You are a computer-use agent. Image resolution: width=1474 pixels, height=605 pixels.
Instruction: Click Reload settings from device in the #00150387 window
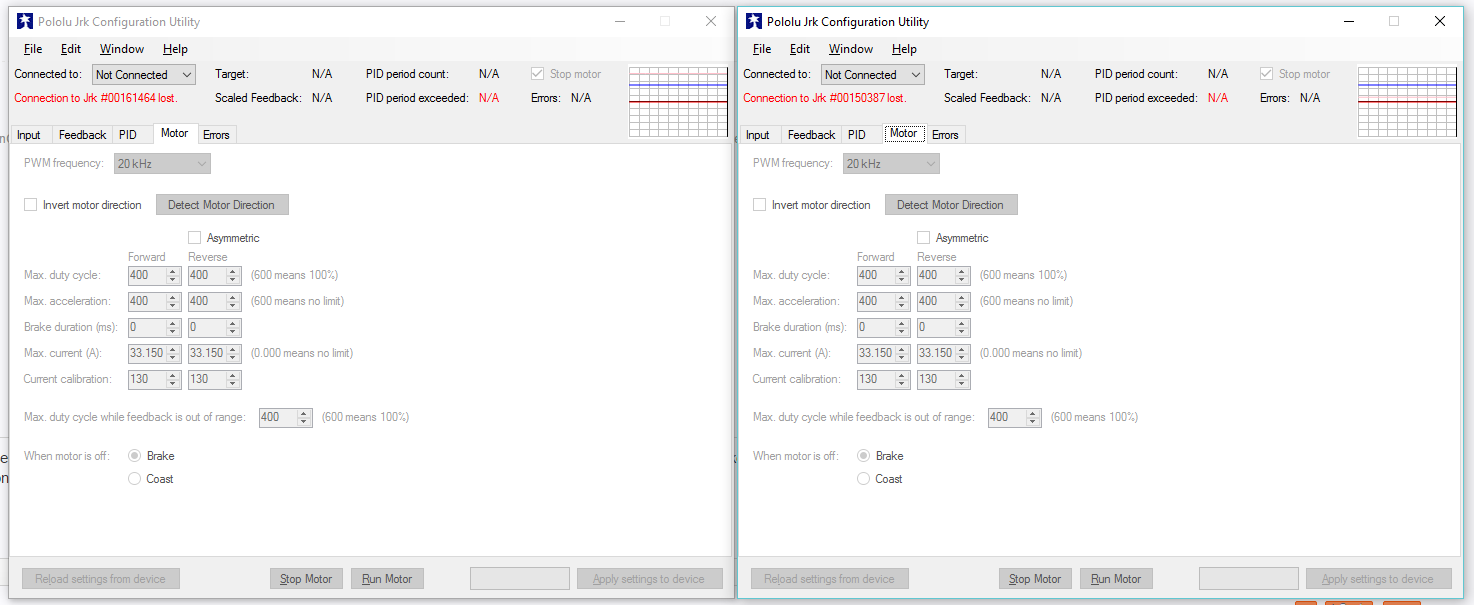click(x=830, y=579)
